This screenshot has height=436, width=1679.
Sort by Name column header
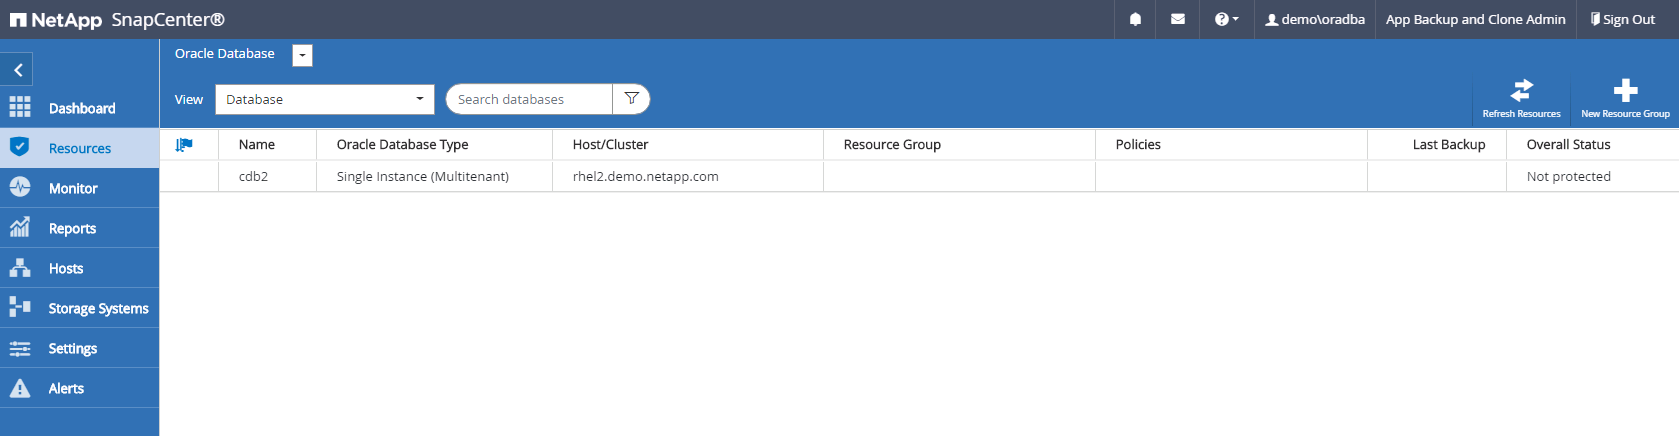pyautogui.click(x=257, y=145)
